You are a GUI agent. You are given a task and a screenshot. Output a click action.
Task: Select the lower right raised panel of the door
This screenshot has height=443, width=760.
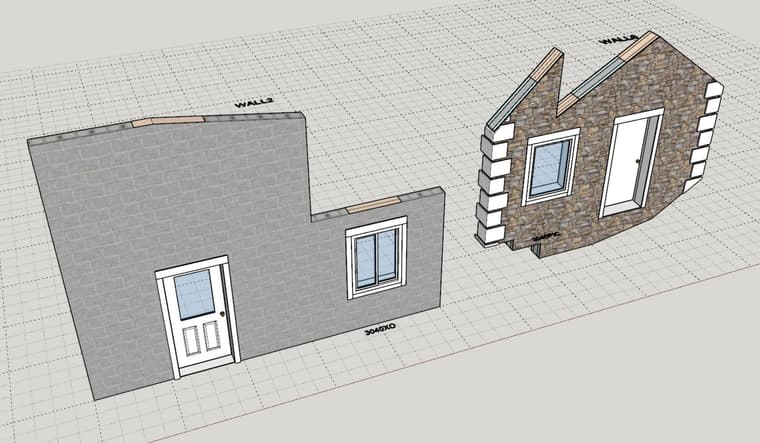point(212,335)
